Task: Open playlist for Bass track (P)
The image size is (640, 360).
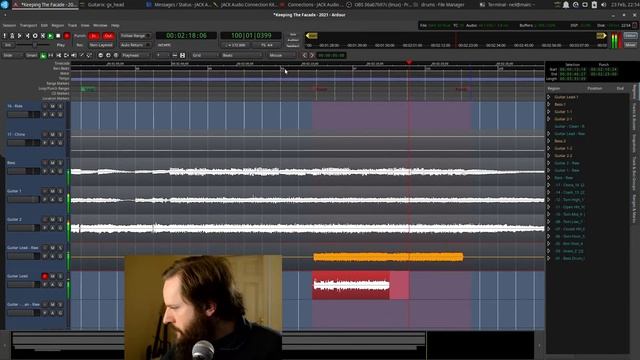Action: click(x=45, y=171)
